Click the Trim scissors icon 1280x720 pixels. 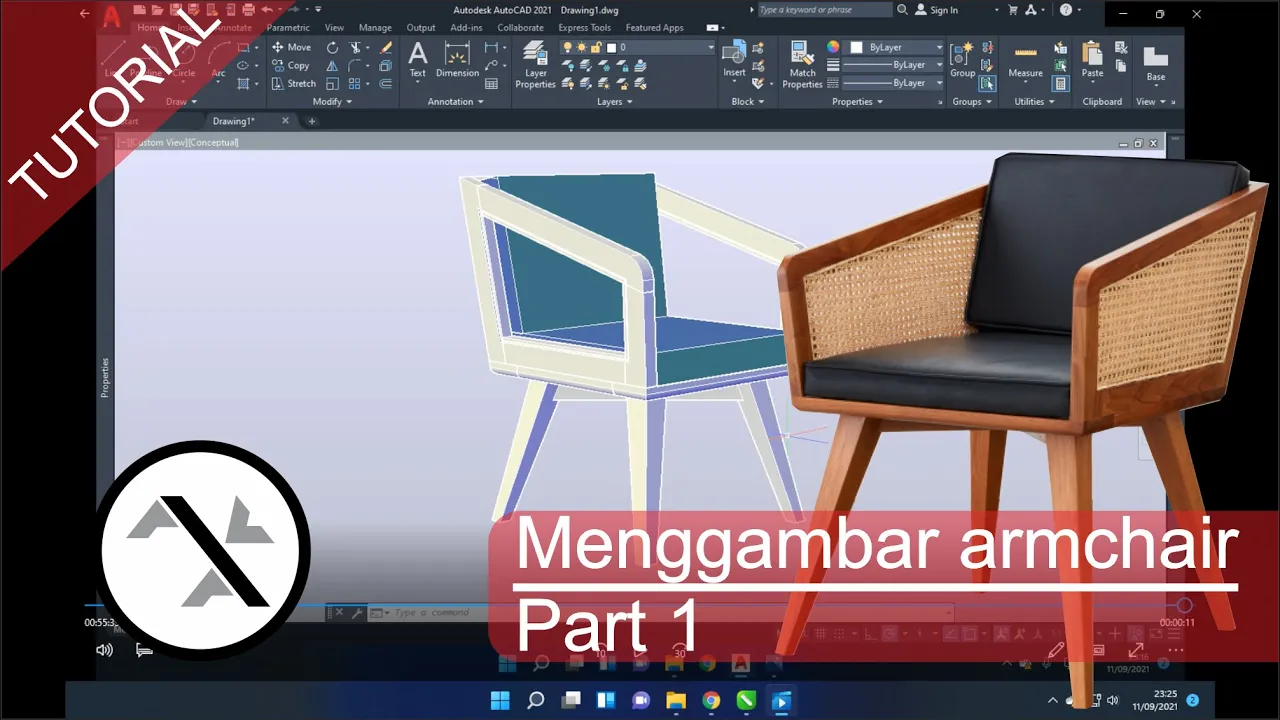[355, 47]
